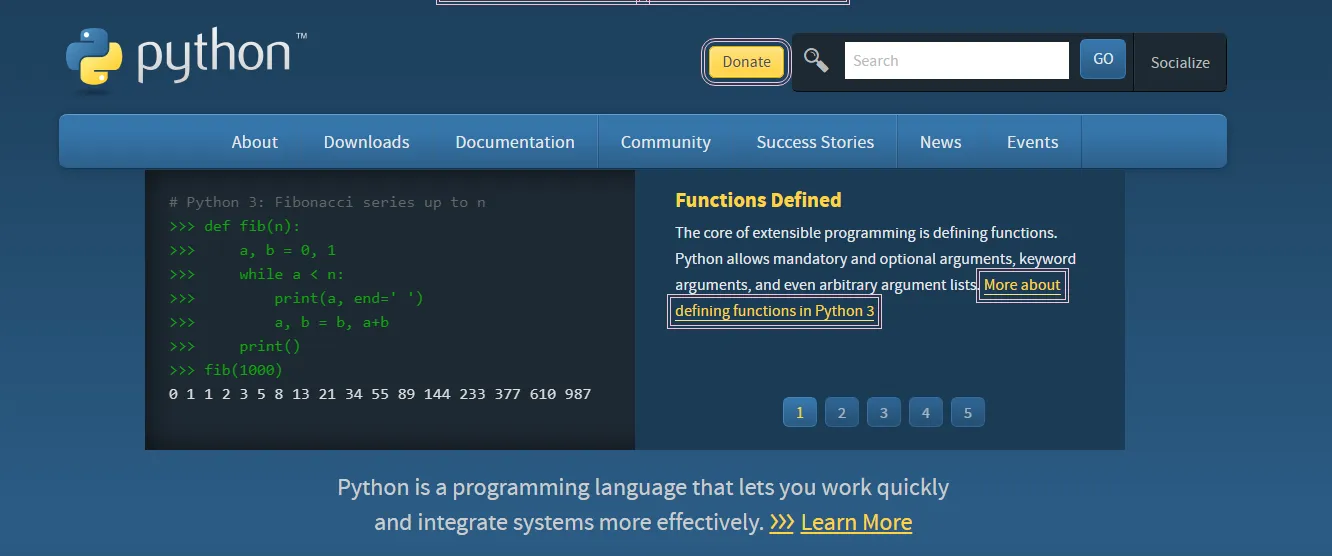Viewport: 1332px width, 556px height.
Task: Click the 'Functions Defined' heading
Action: point(758,200)
